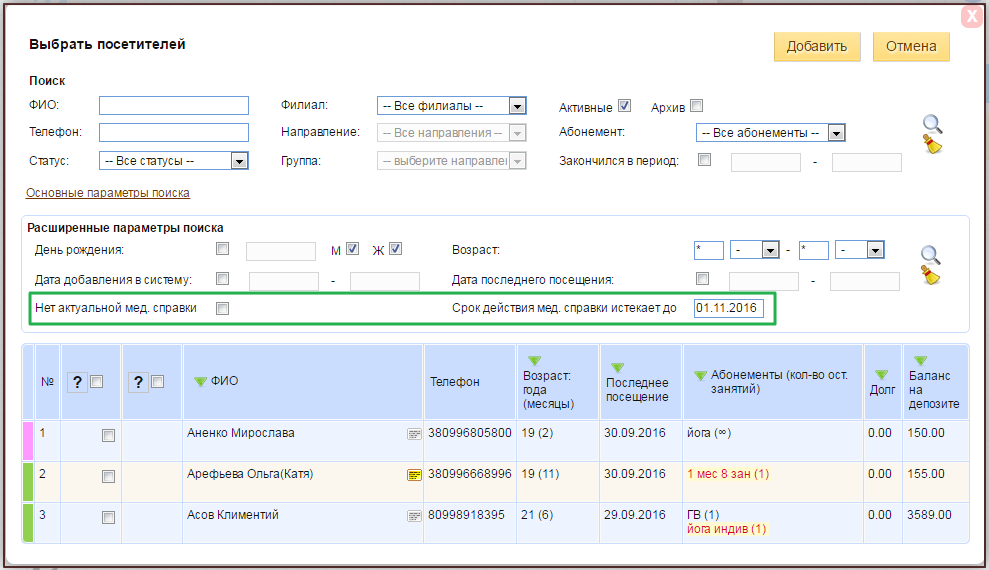Screen dimensions: 989x570
Task: Click the pink status marker on row 1
Action: 28,440
